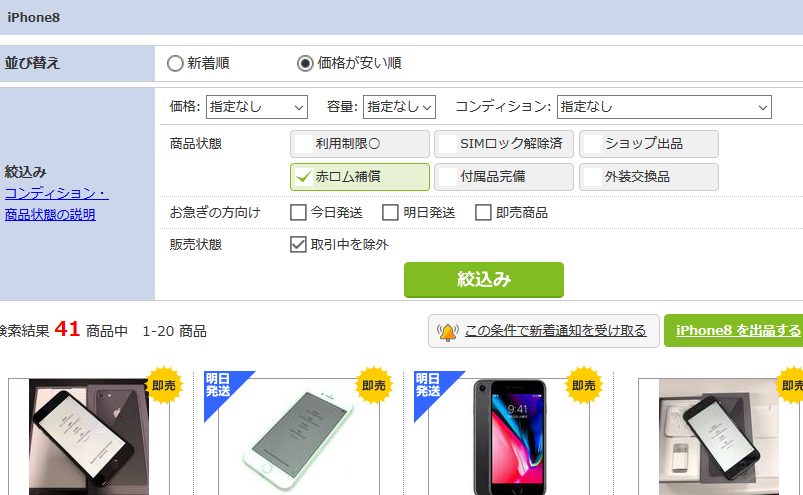Click the 即売 badge on first product
Image resolution: width=803 pixels, height=495 pixels.
click(x=164, y=385)
